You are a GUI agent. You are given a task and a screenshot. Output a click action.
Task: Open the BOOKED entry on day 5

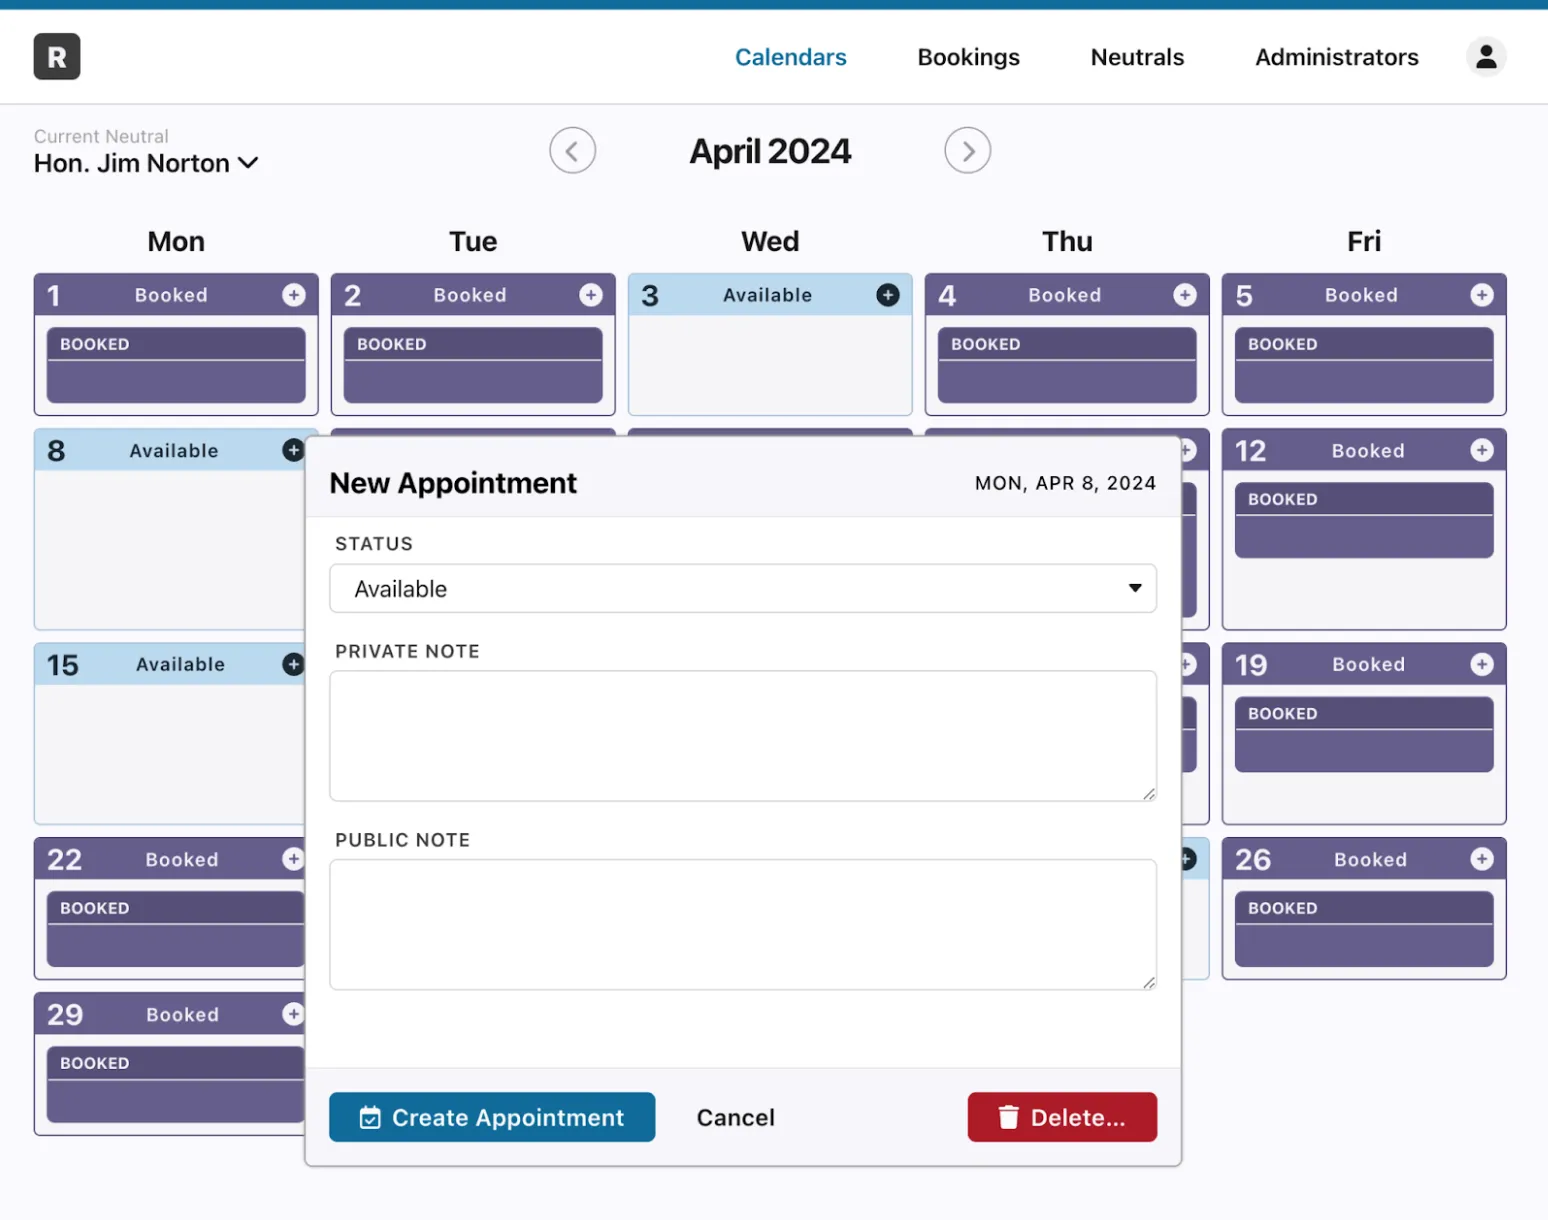coord(1364,365)
